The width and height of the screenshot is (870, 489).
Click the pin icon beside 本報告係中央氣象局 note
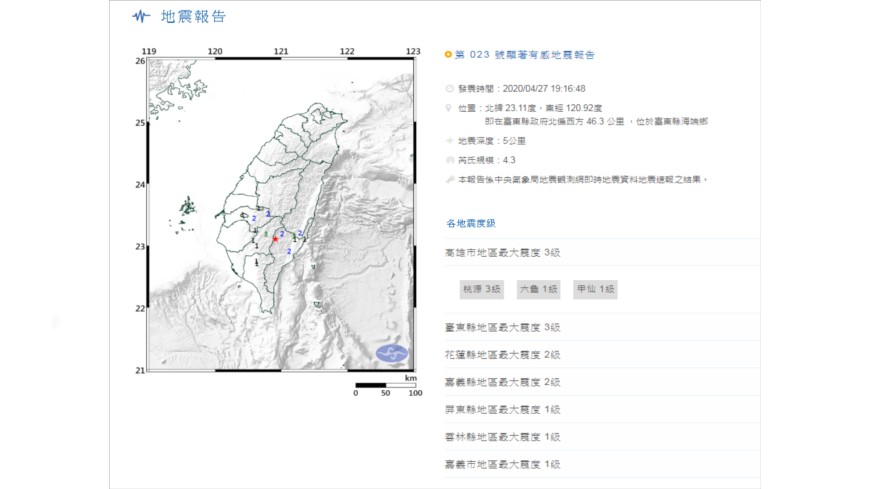pos(449,179)
